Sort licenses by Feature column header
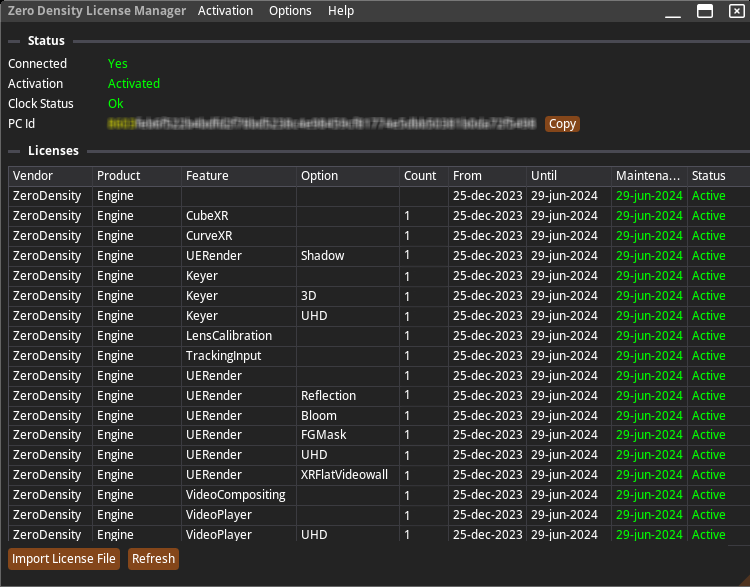The width and height of the screenshot is (750, 587). (x=238, y=176)
